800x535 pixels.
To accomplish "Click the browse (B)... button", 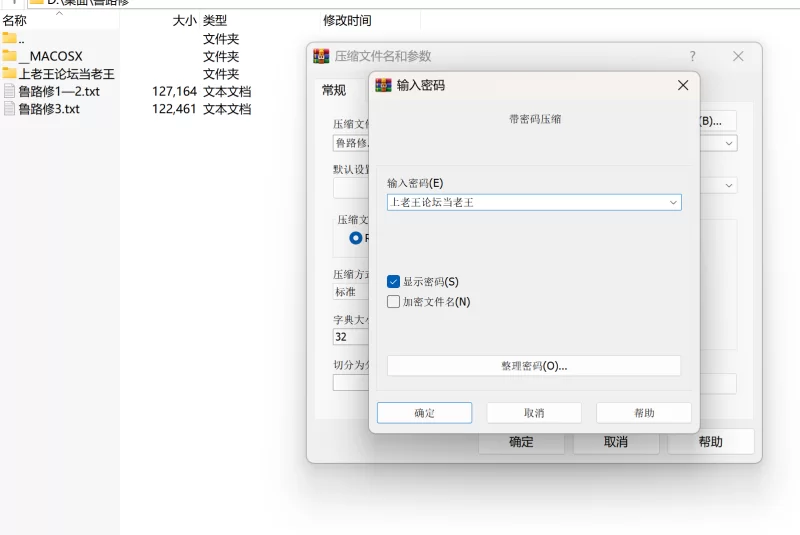I will (717, 121).
